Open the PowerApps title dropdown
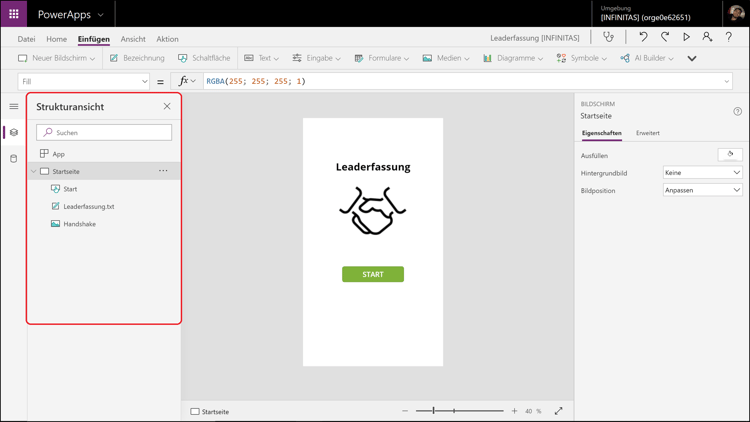The image size is (750, 422). (x=71, y=14)
